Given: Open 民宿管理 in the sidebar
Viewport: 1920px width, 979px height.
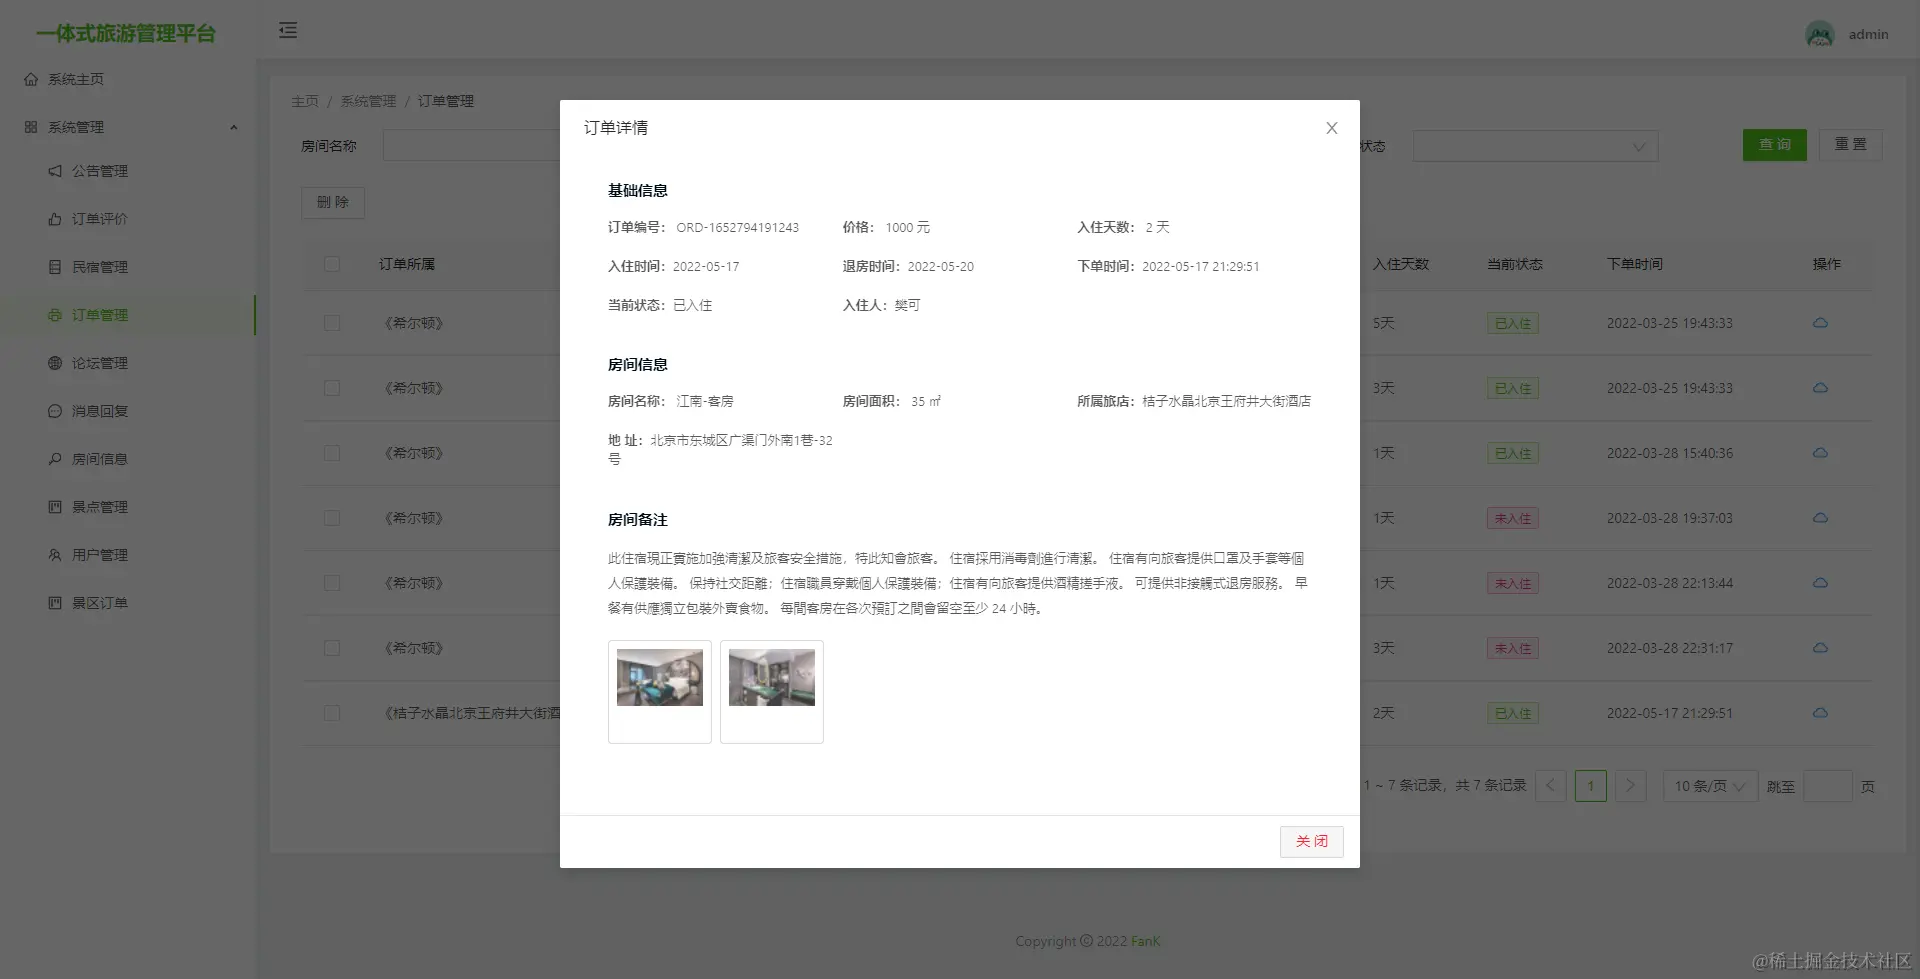Looking at the screenshot, I should pos(100,267).
